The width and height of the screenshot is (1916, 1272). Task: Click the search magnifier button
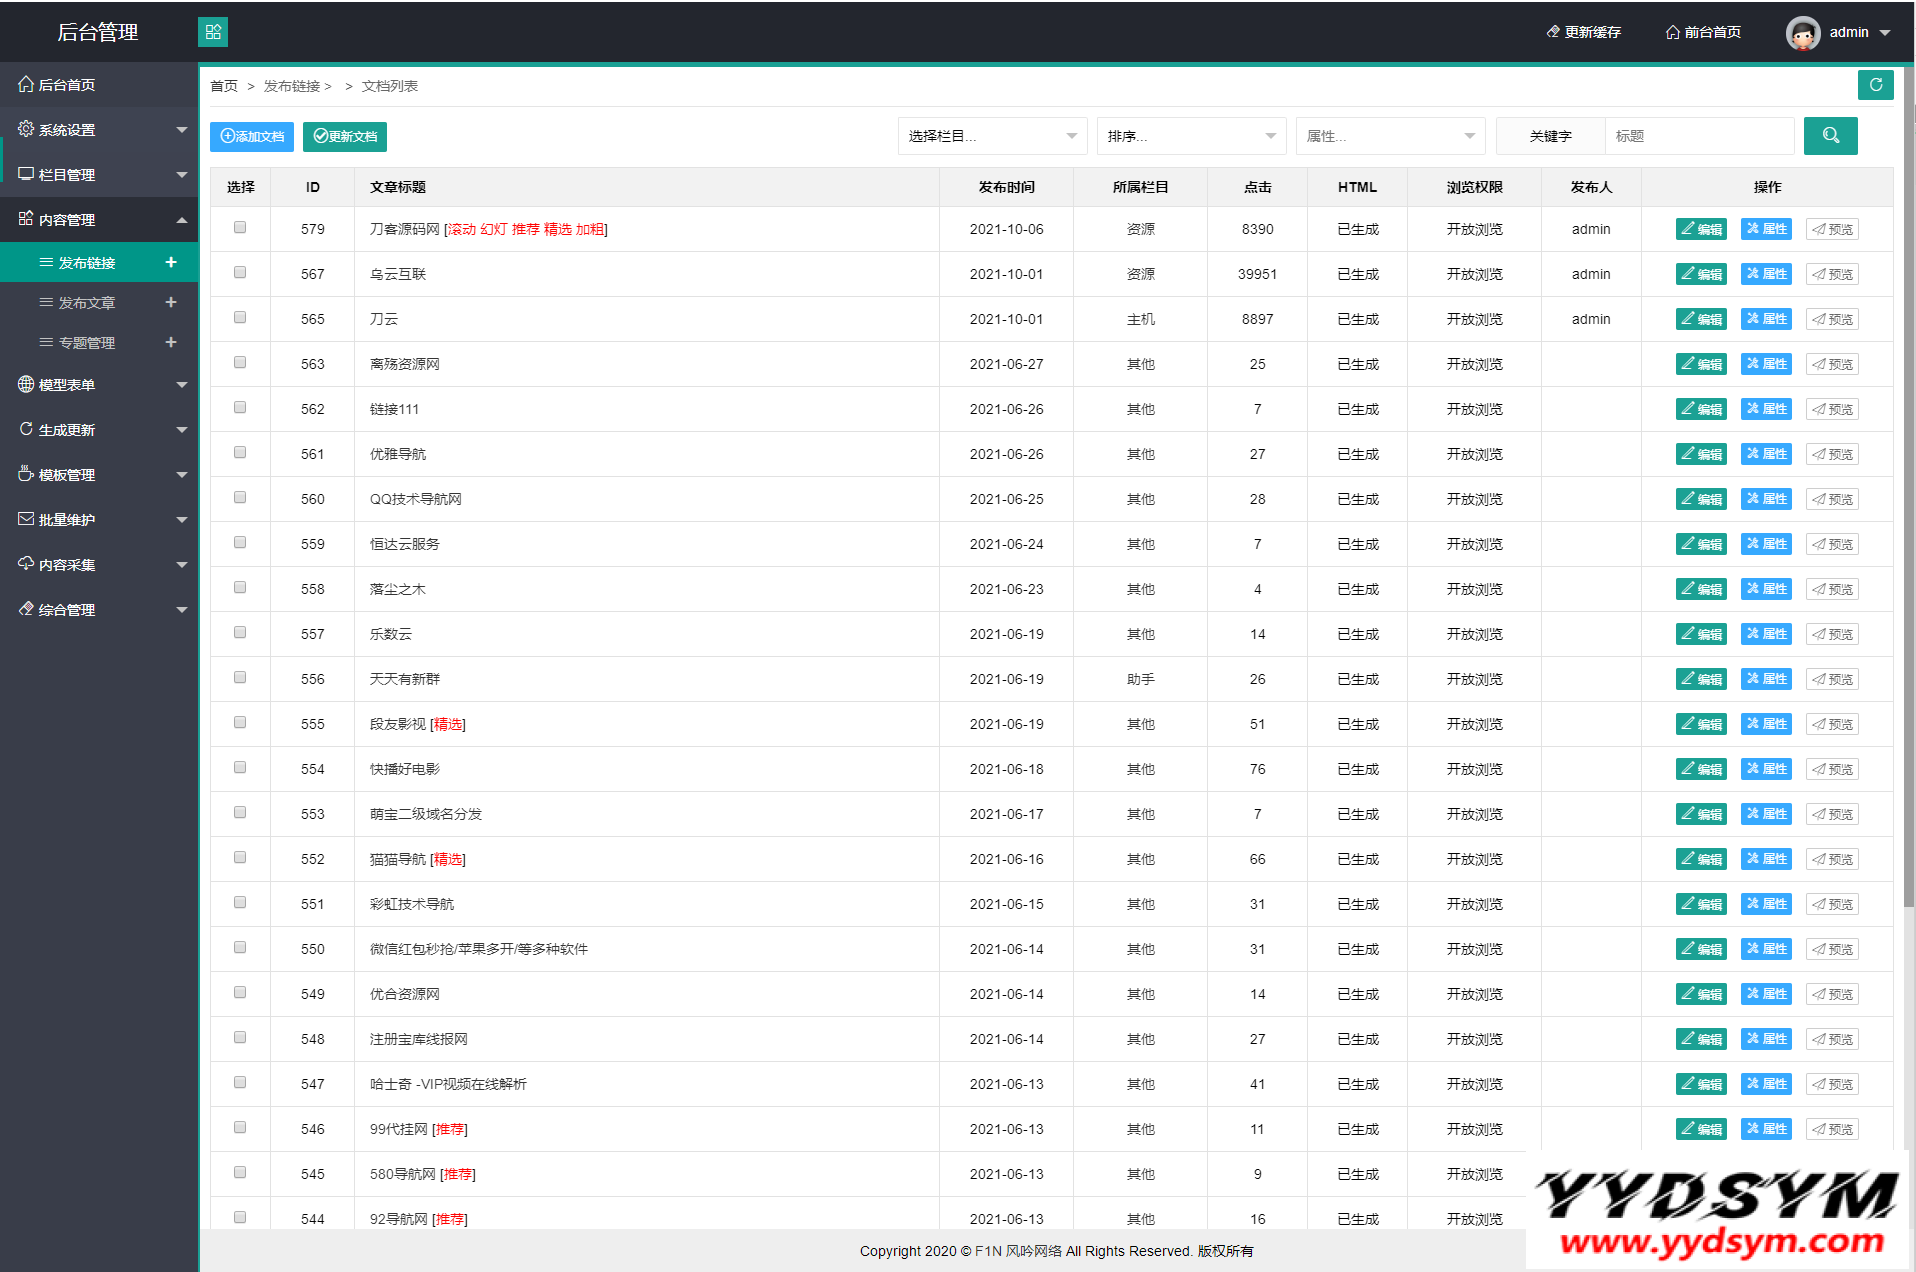coord(1830,136)
